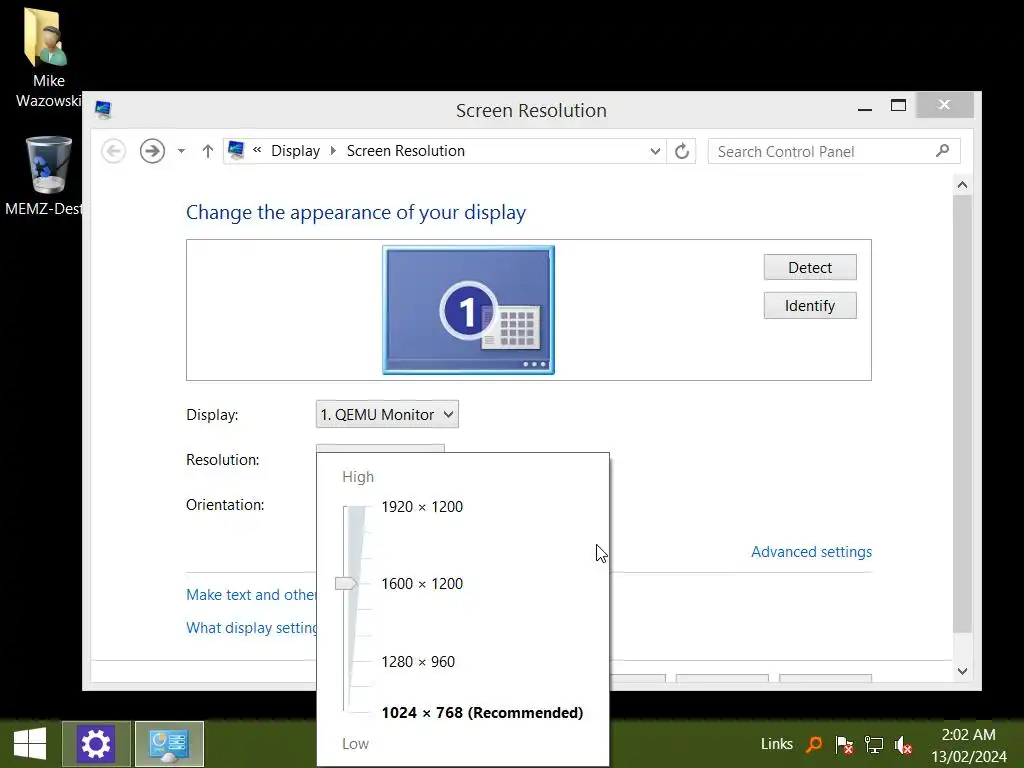Viewport: 1024px width, 768px height.
Task: Open the QEMU Monitor display dropdown
Action: 387,414
